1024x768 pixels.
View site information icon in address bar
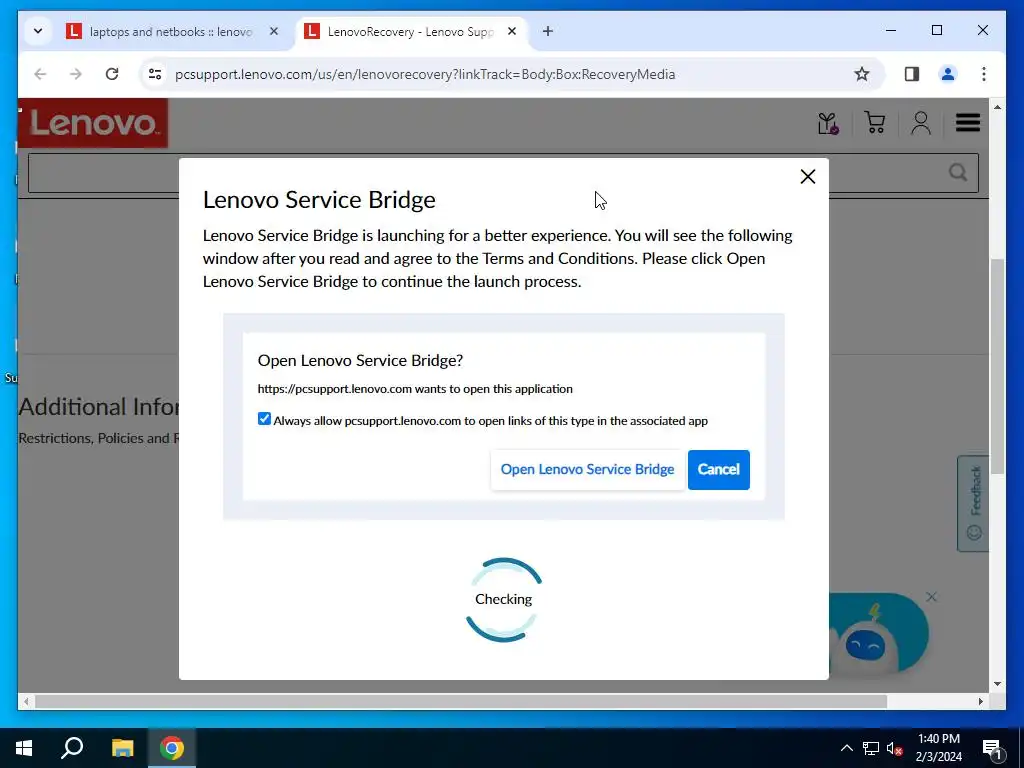(155, 74)
